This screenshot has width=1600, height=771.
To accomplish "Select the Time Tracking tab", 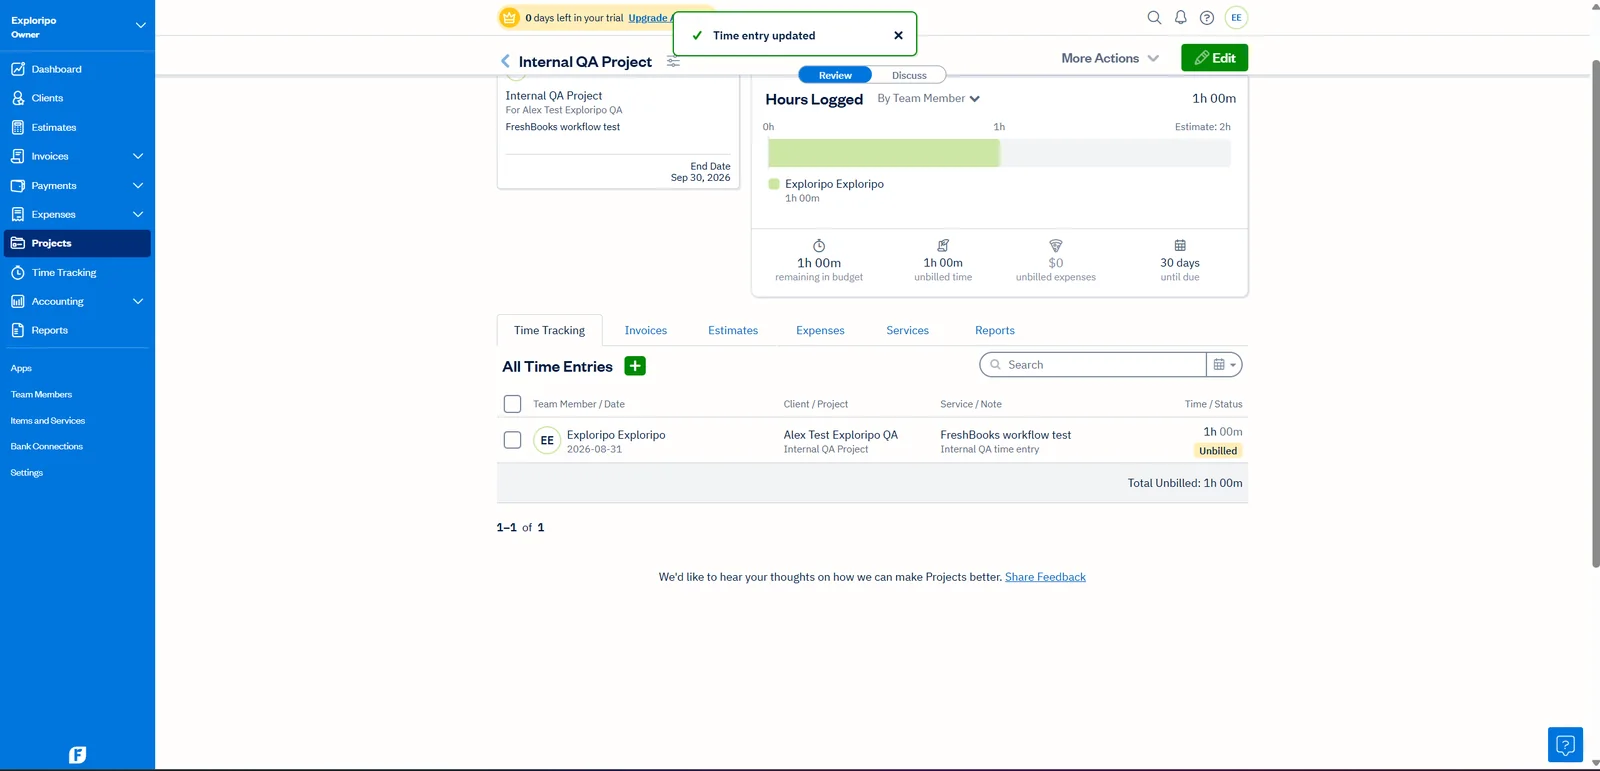I will pos(549,330).
